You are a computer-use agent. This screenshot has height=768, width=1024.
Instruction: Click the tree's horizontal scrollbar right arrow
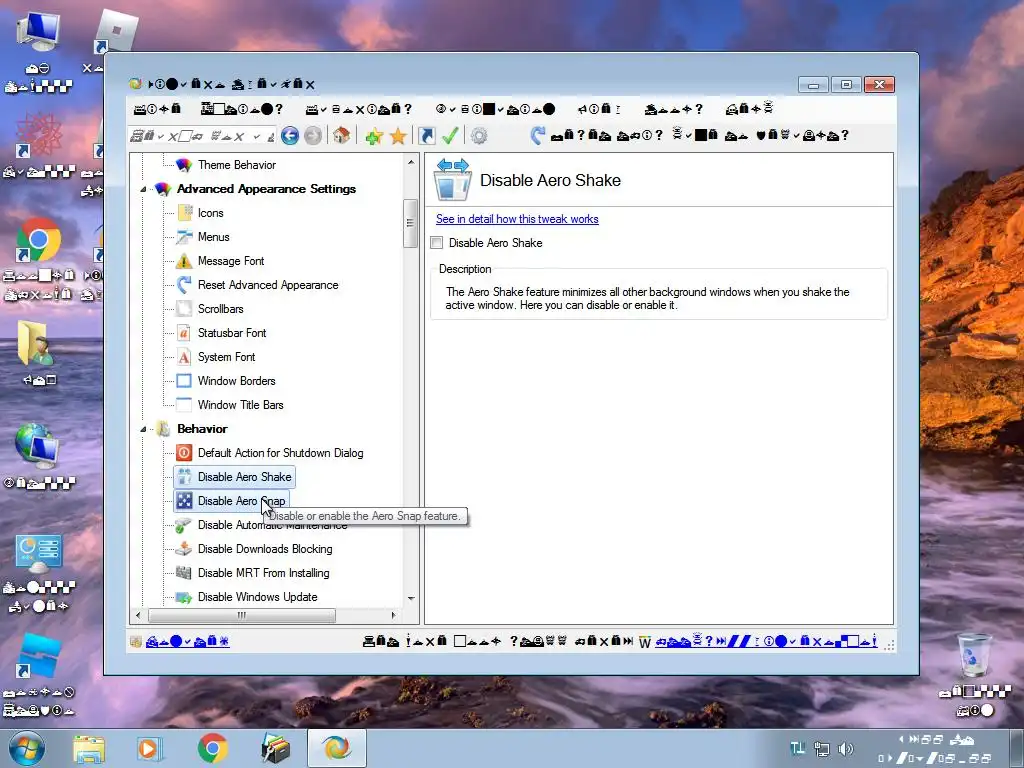[393, 615]
